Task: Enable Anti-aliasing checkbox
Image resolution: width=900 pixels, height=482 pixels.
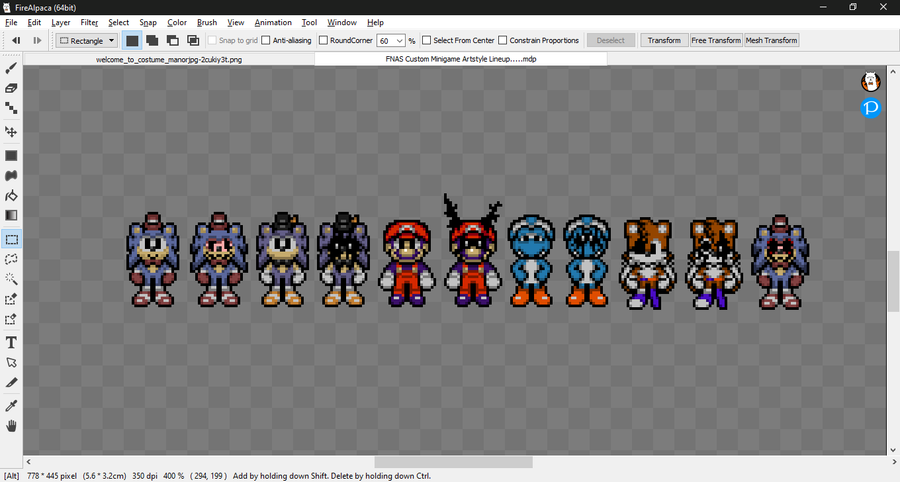Action: pyautogui.click(x=266, y=40)
